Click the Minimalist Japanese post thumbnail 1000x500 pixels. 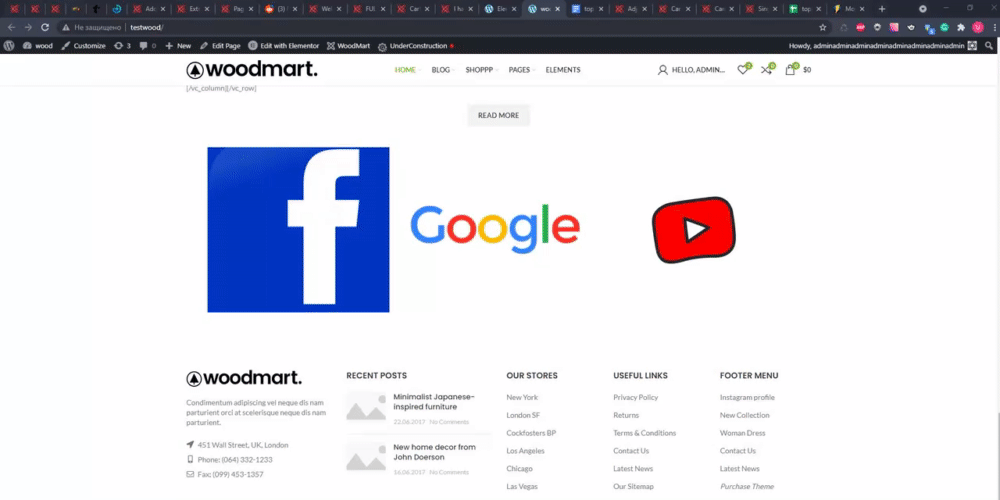point(366,407)
